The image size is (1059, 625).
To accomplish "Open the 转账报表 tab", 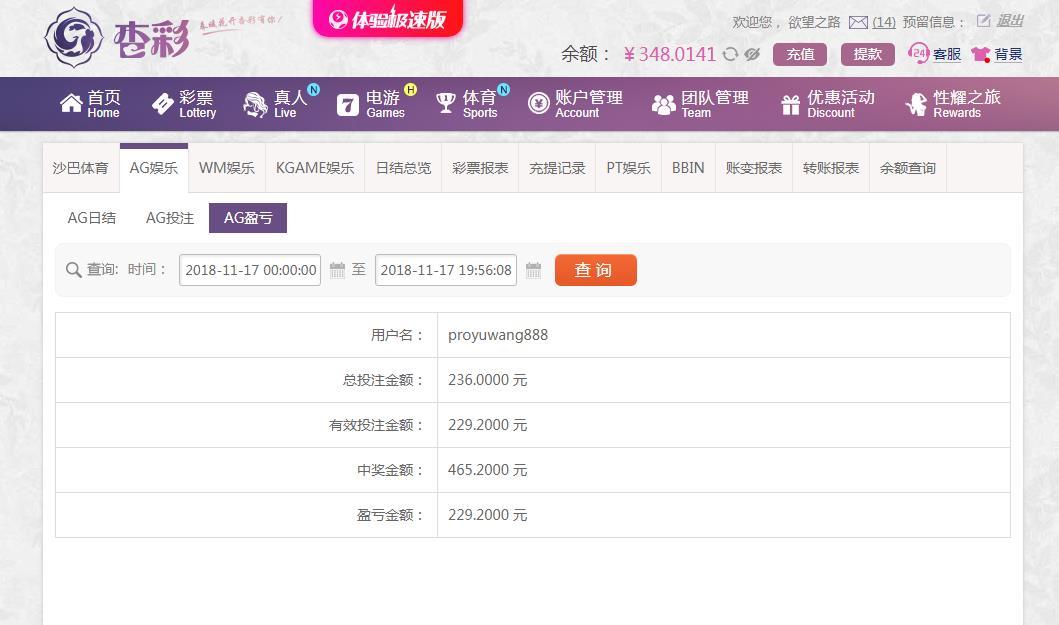I will (831, 168).
